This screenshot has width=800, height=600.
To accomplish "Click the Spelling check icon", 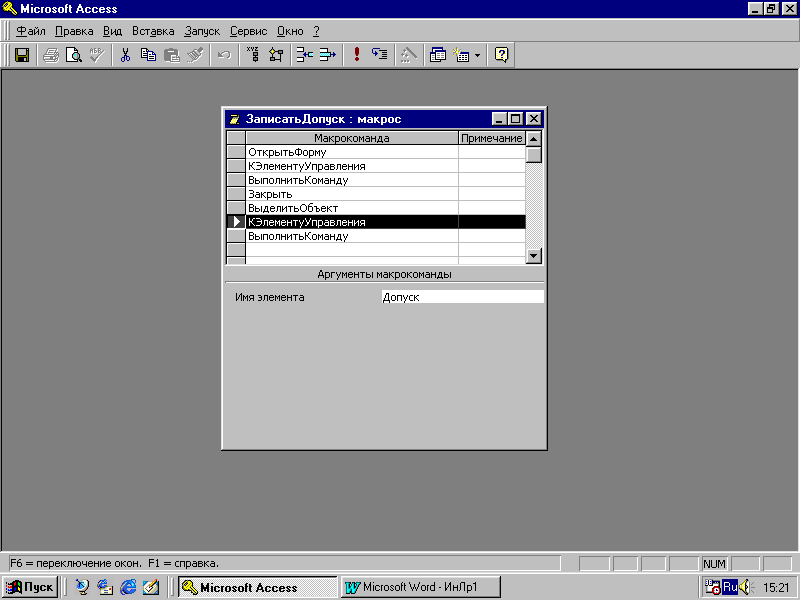I will pyautogui.click(x=97, y=55).
